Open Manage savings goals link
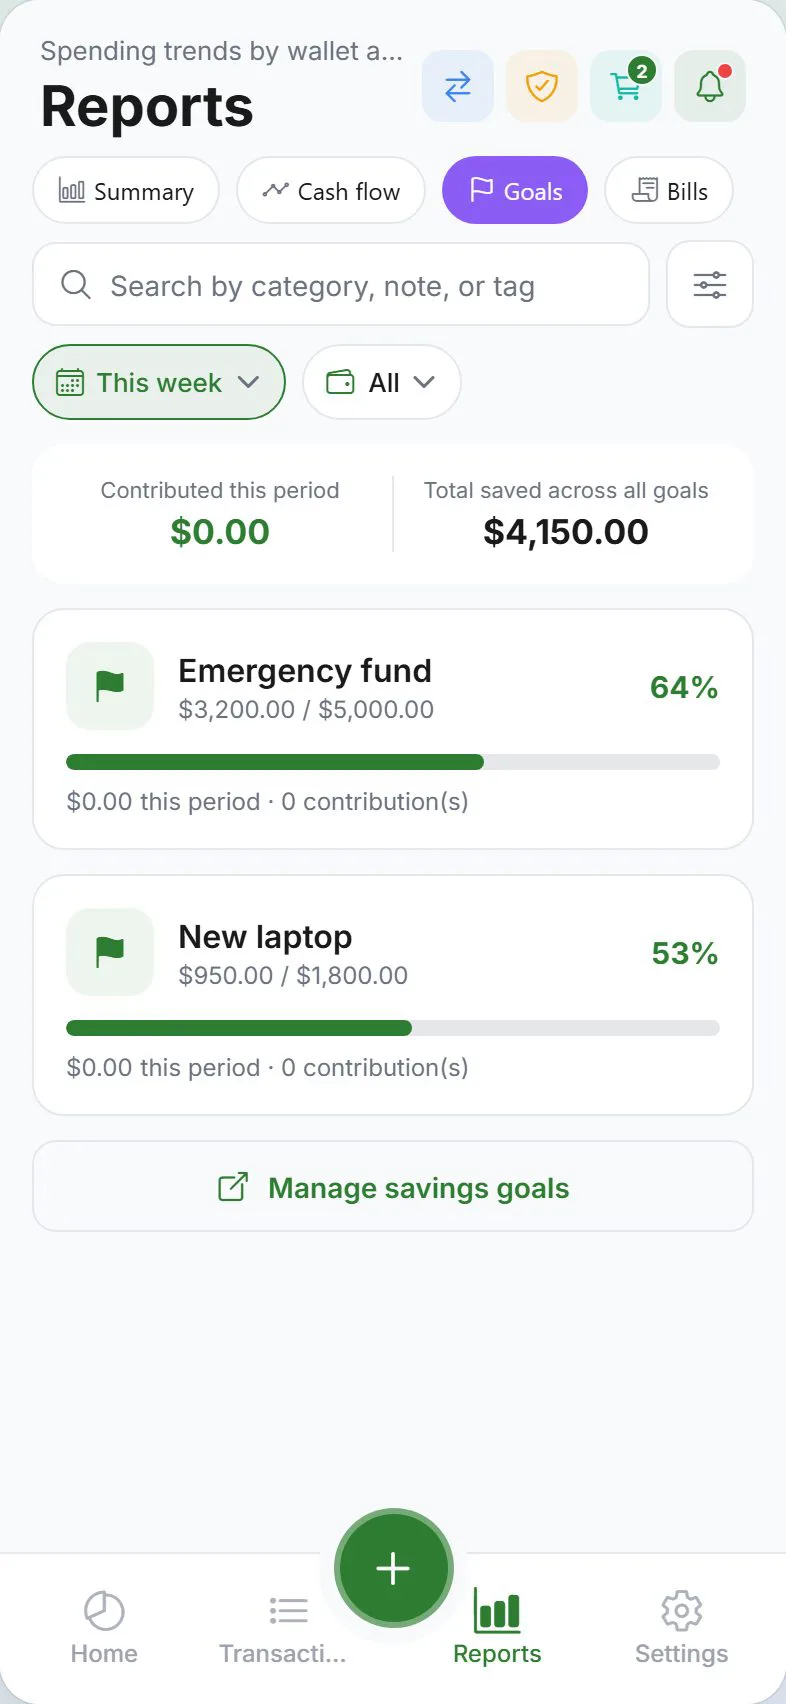786x1704 pixels. coord(393,1187)
